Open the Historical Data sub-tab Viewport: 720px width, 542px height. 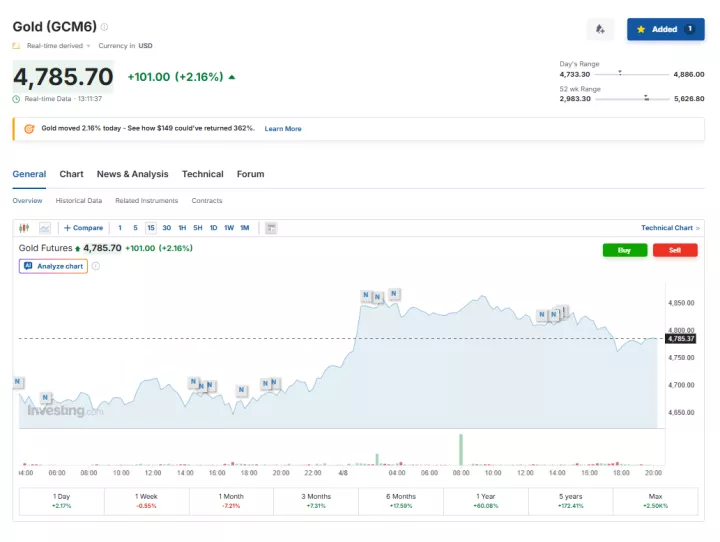(78, 201)
